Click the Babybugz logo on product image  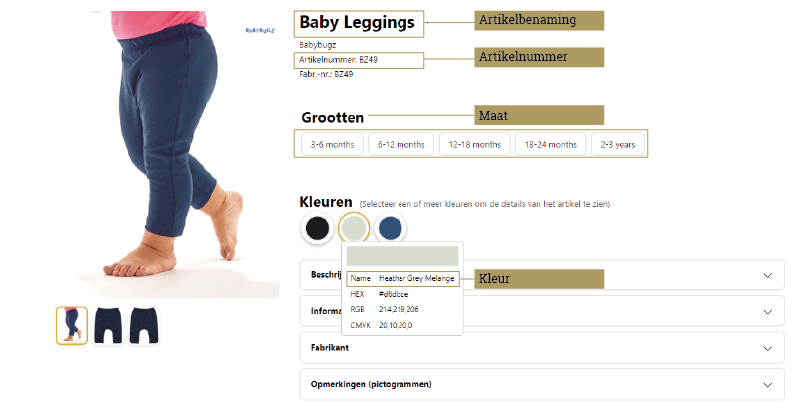pos(260,31)
